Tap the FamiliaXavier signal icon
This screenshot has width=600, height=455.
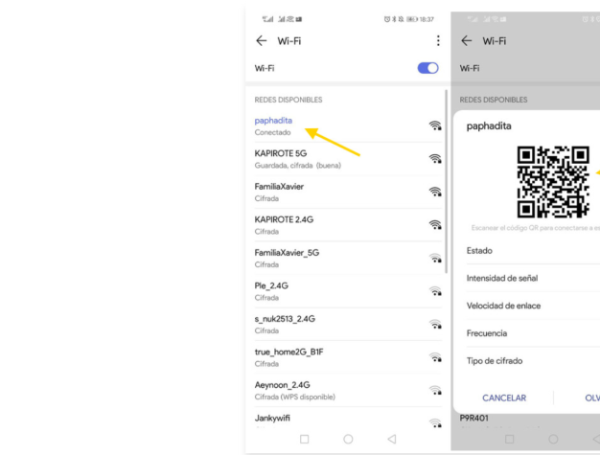pyautogui.click(x=435, y=191)
